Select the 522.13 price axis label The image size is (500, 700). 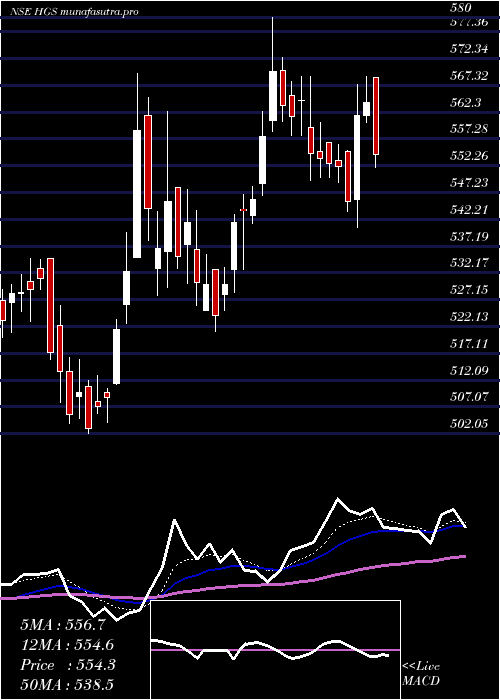click(469, 317)
